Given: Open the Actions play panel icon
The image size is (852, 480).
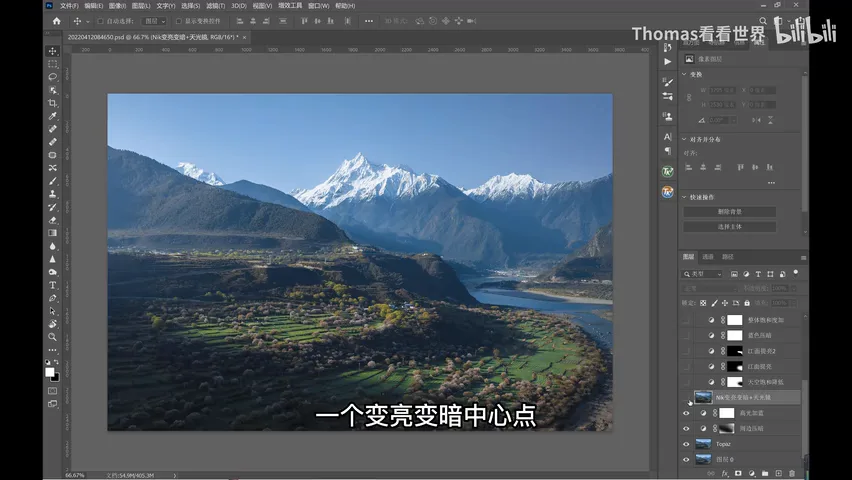Looking at the screenshot, I should (x=668, y=61).
